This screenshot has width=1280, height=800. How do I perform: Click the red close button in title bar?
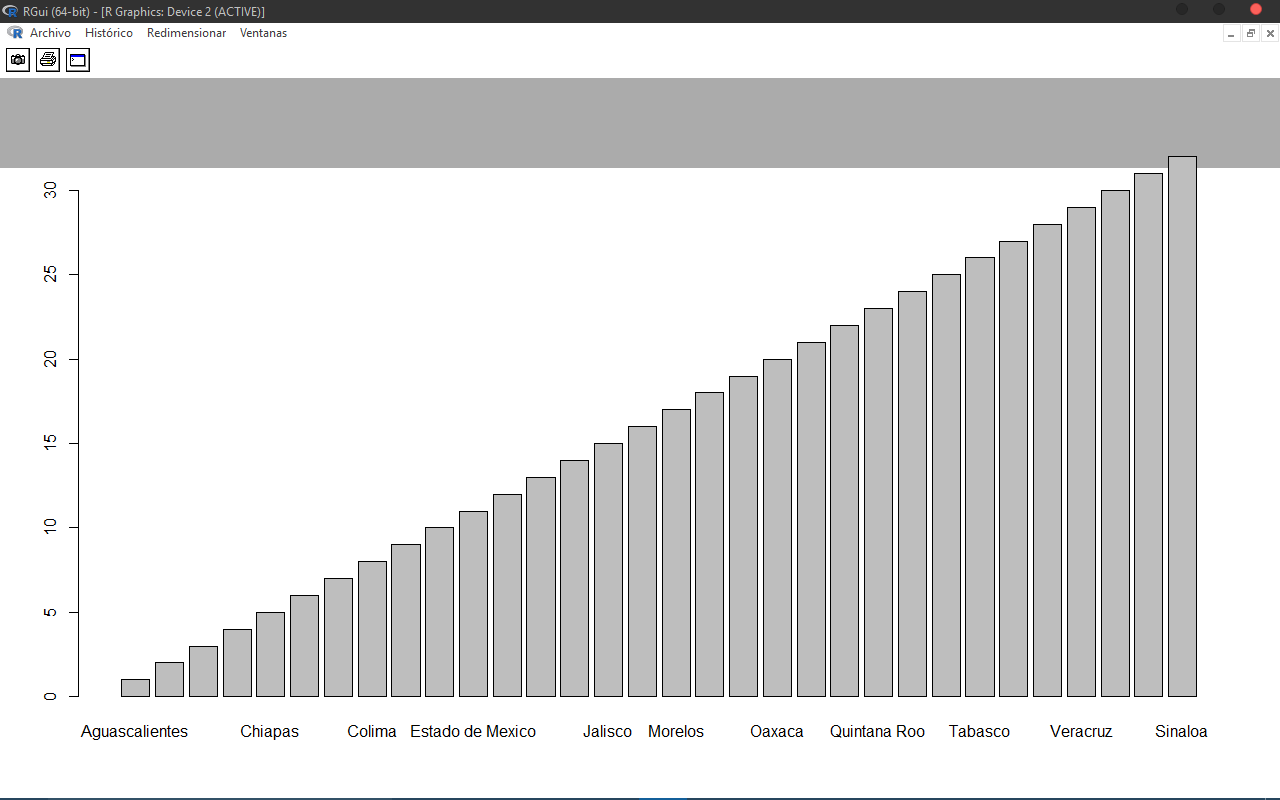(1256, 9)
